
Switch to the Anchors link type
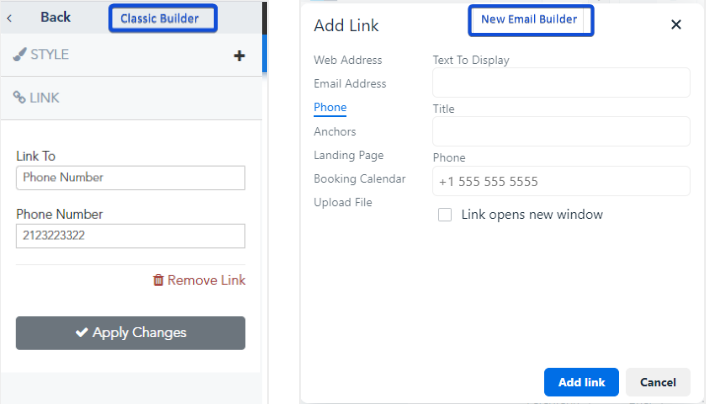(334, 132)
